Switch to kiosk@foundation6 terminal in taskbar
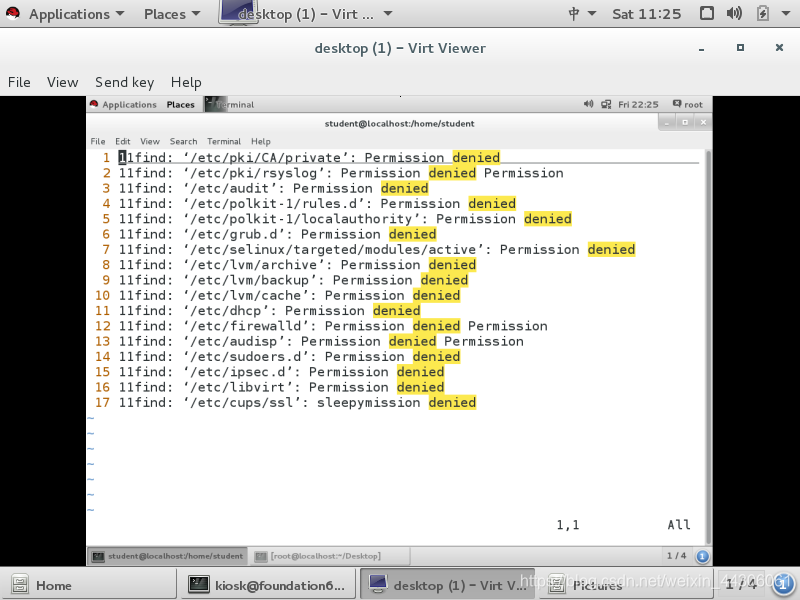 click(x=267, y=586)
